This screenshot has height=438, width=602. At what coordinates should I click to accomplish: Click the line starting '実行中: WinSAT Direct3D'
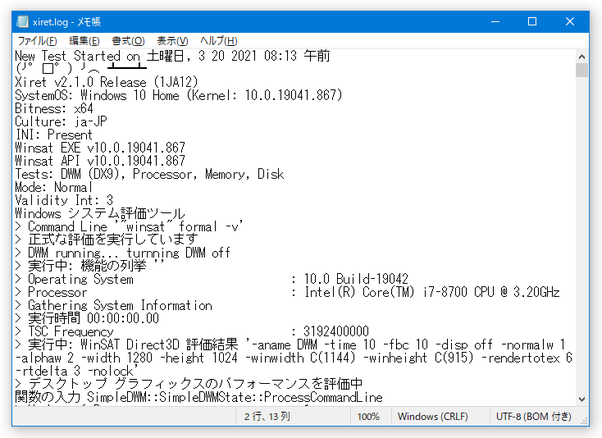point(291,345)
